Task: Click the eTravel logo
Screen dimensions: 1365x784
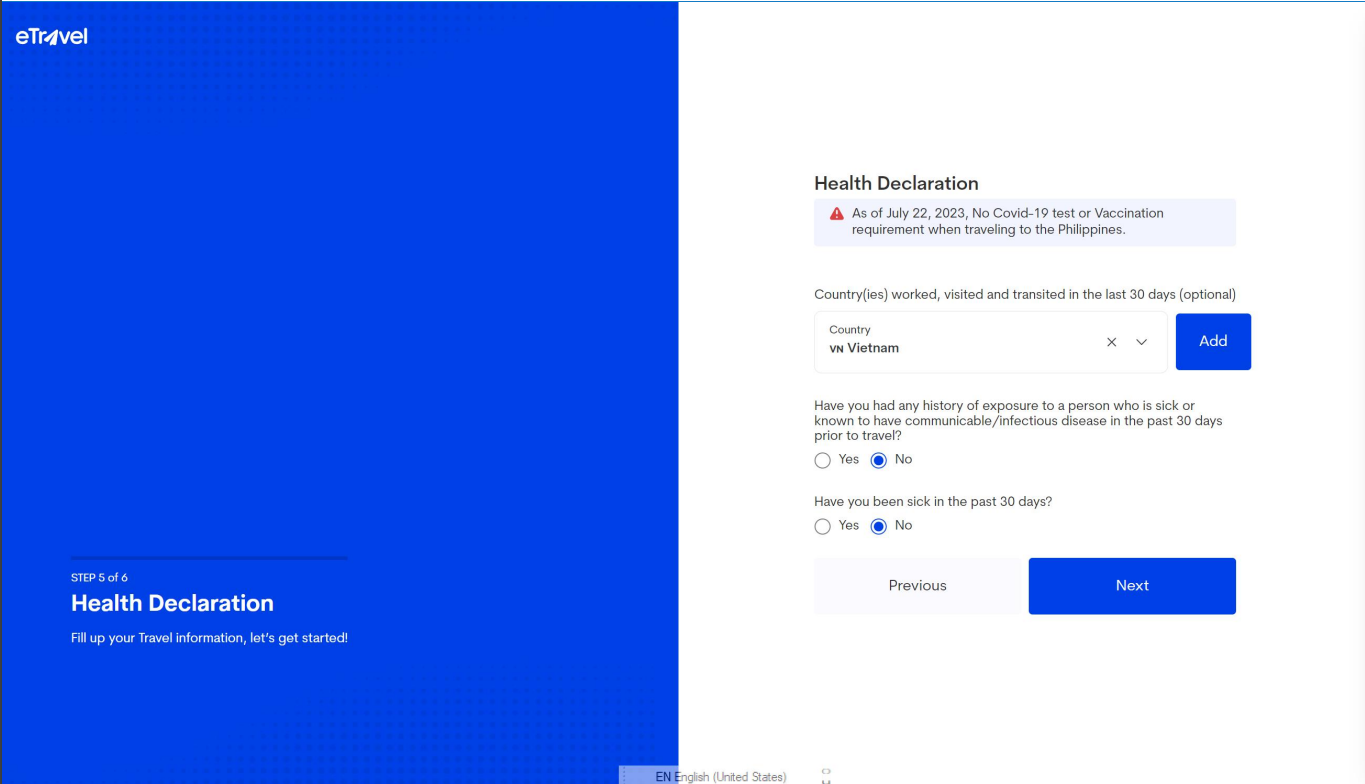Action: click(x=52, y=37)
